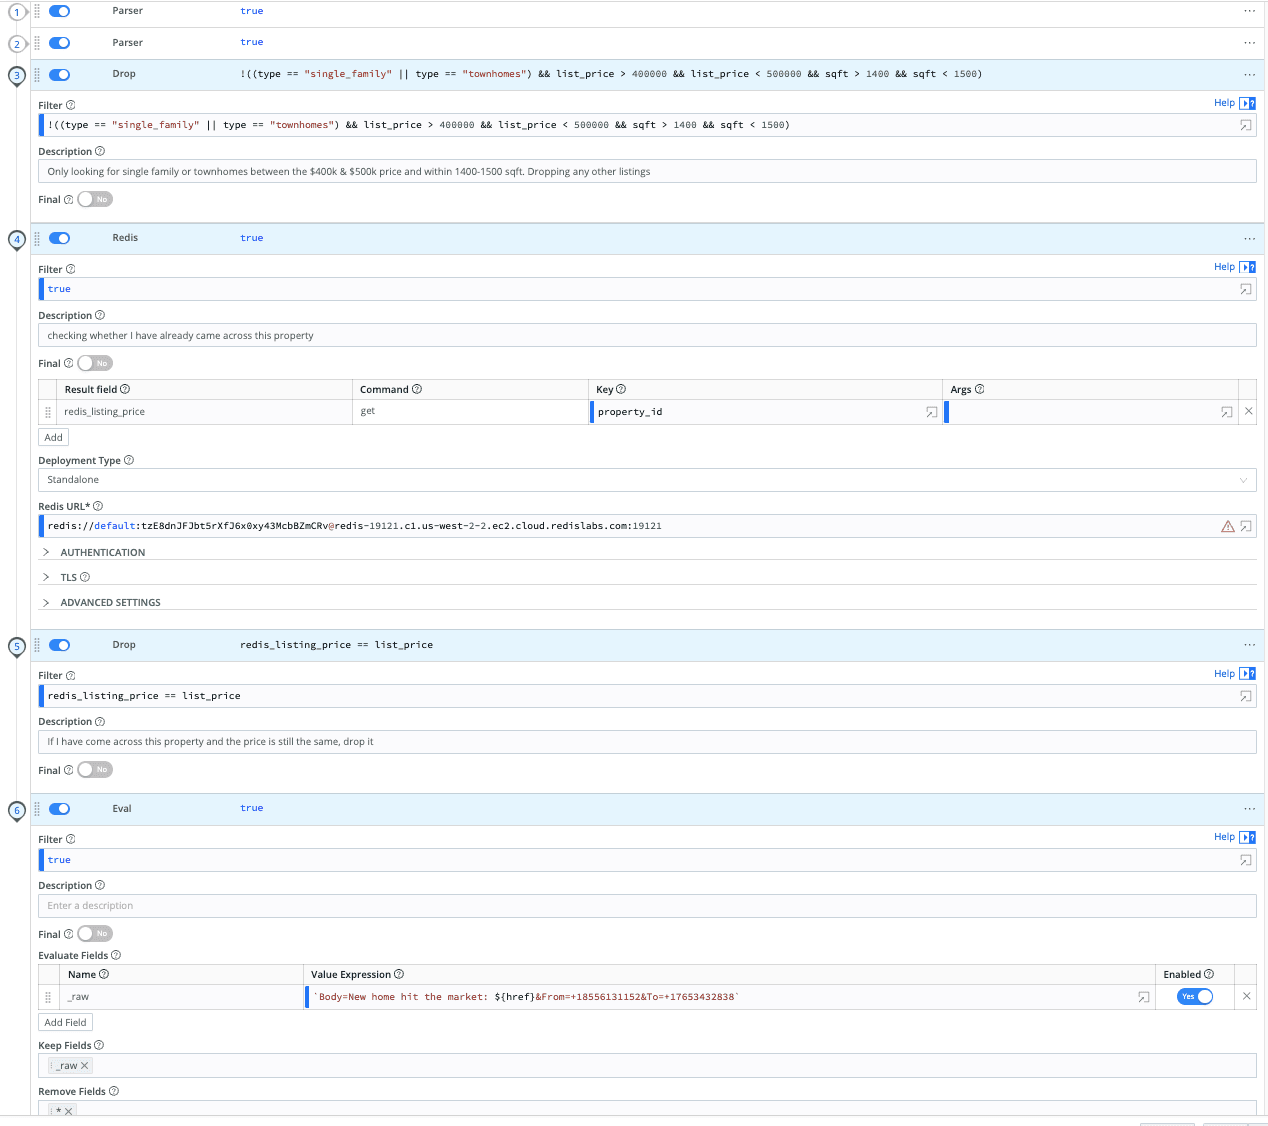Click help tooltip icon beside Deployment Type
1268x1126 pixels.
tap(129, 461)
